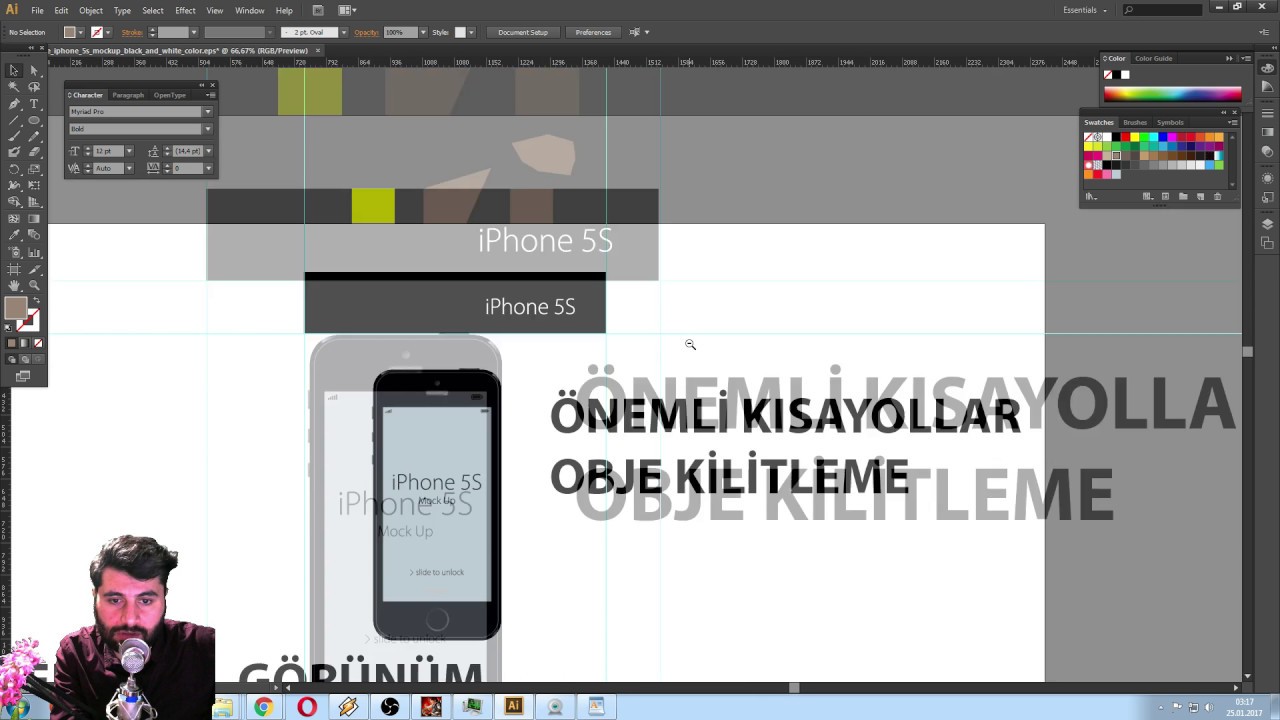Pick a color from spectrum bar
The width and height of the screenshot is (1280, 720).
coord(1172,94)
